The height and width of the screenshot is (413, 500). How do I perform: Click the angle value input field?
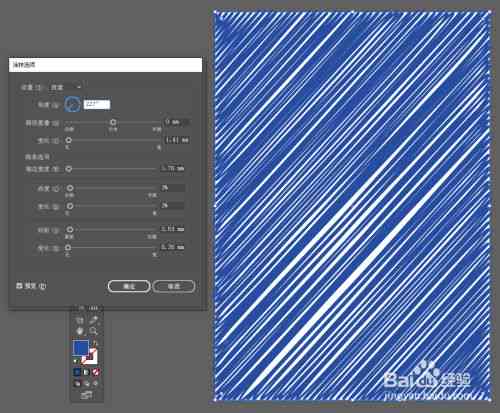[97, 104]
